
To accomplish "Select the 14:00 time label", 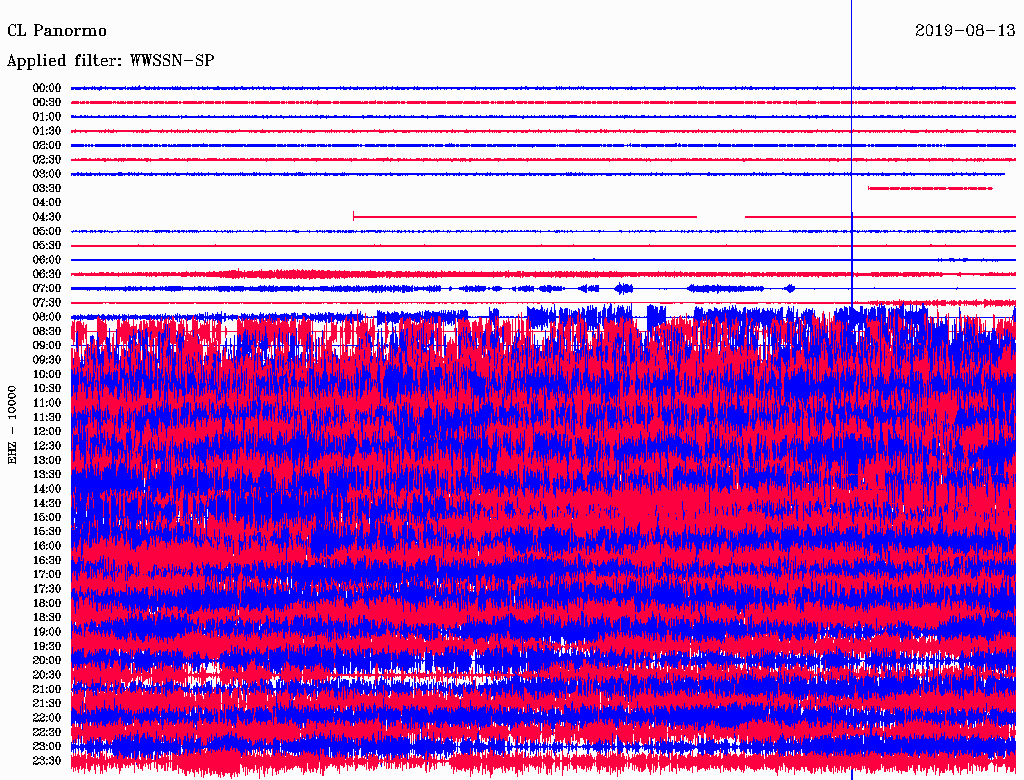I will point(47,489).
